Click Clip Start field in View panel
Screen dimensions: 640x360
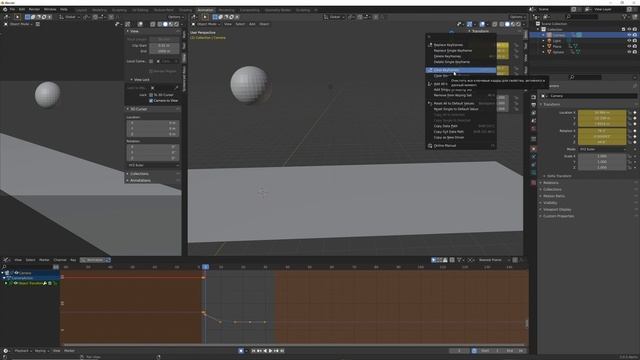click(164, 46)
